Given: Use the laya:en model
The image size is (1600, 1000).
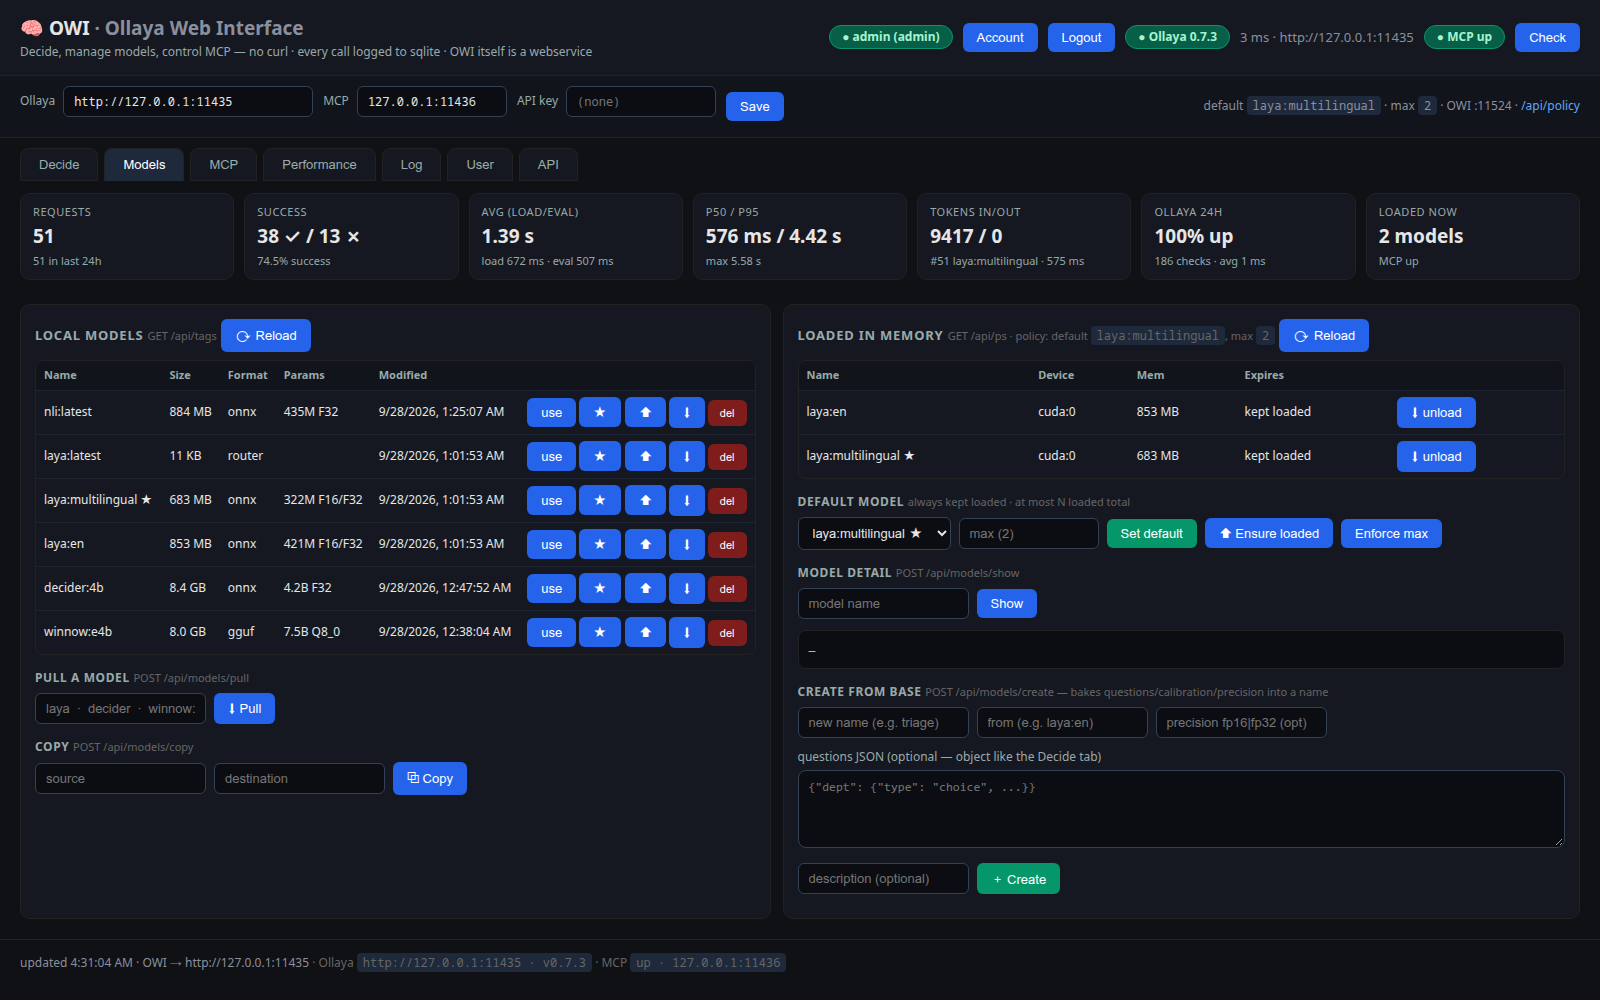Looking at the screenshot, I should [551, 544].
